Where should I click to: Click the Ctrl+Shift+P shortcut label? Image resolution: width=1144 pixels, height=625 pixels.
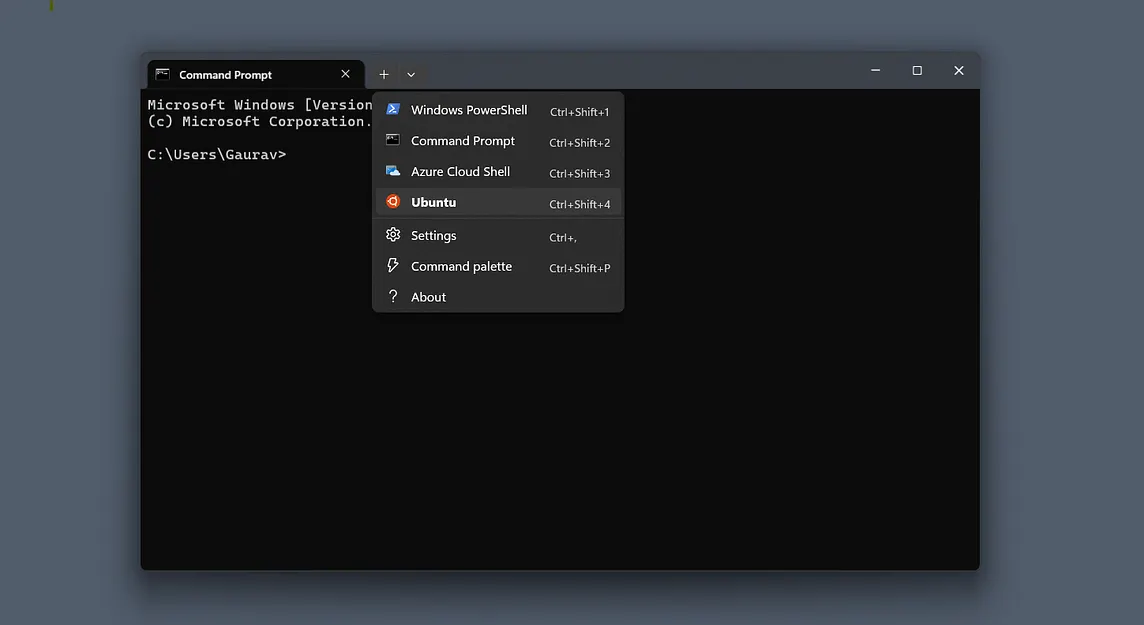point(579,268)
